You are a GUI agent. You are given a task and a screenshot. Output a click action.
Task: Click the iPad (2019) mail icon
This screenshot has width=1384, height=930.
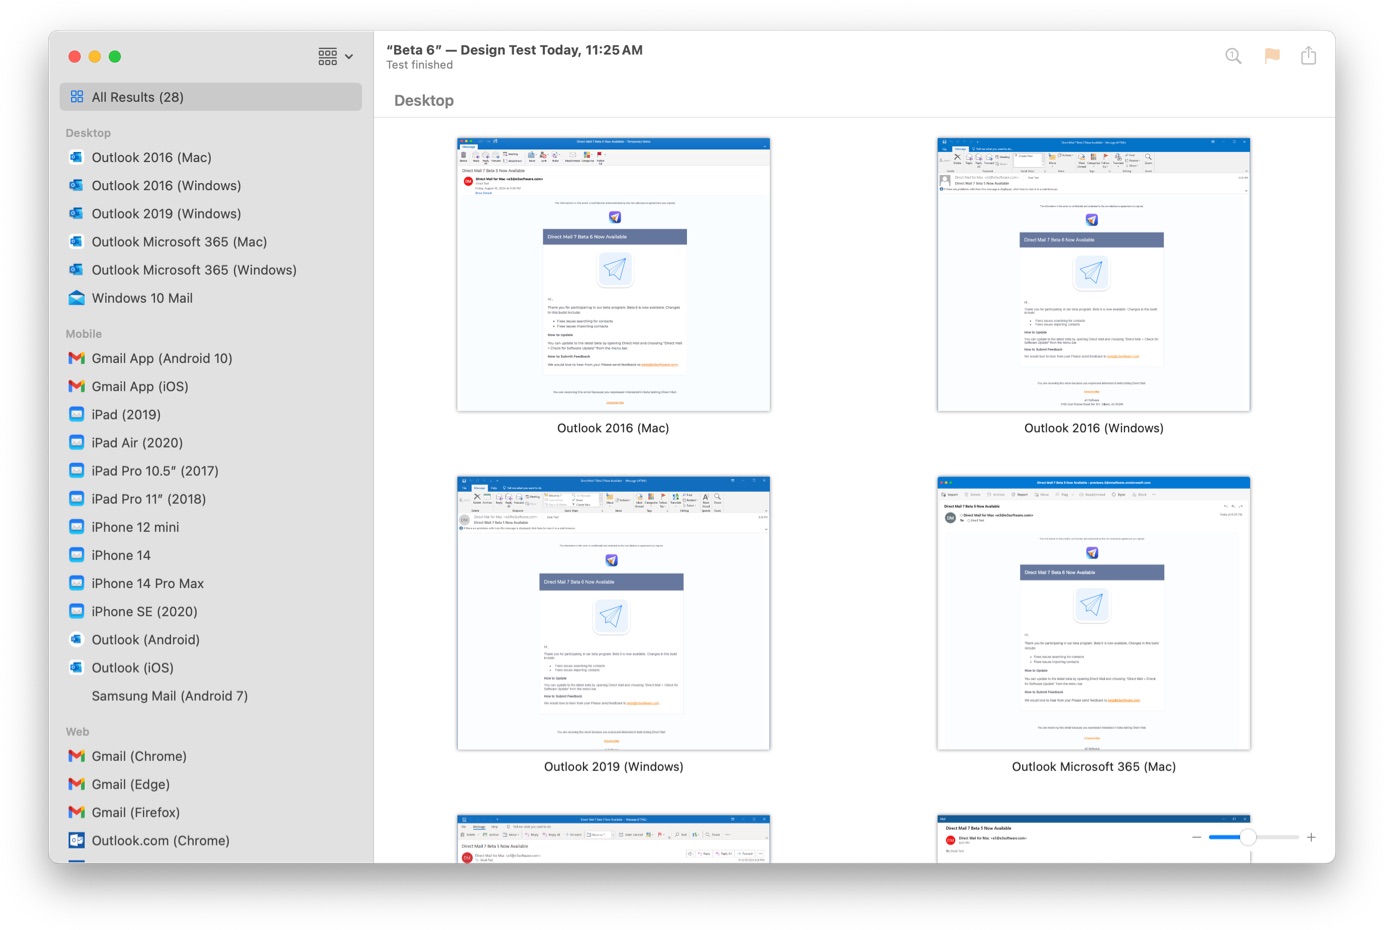click(76, 414)
